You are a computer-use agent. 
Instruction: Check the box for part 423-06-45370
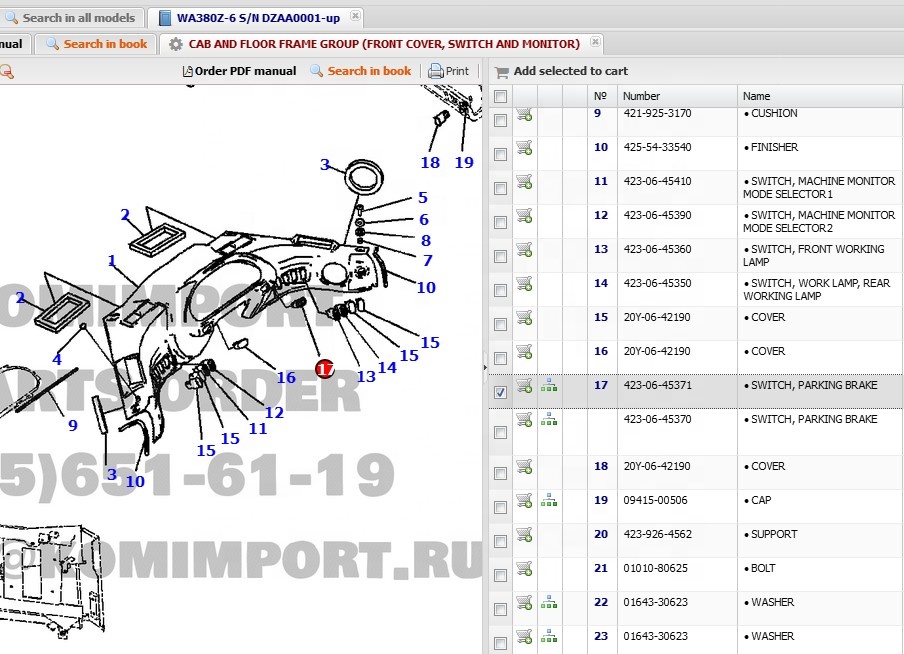tap(500, 433)
